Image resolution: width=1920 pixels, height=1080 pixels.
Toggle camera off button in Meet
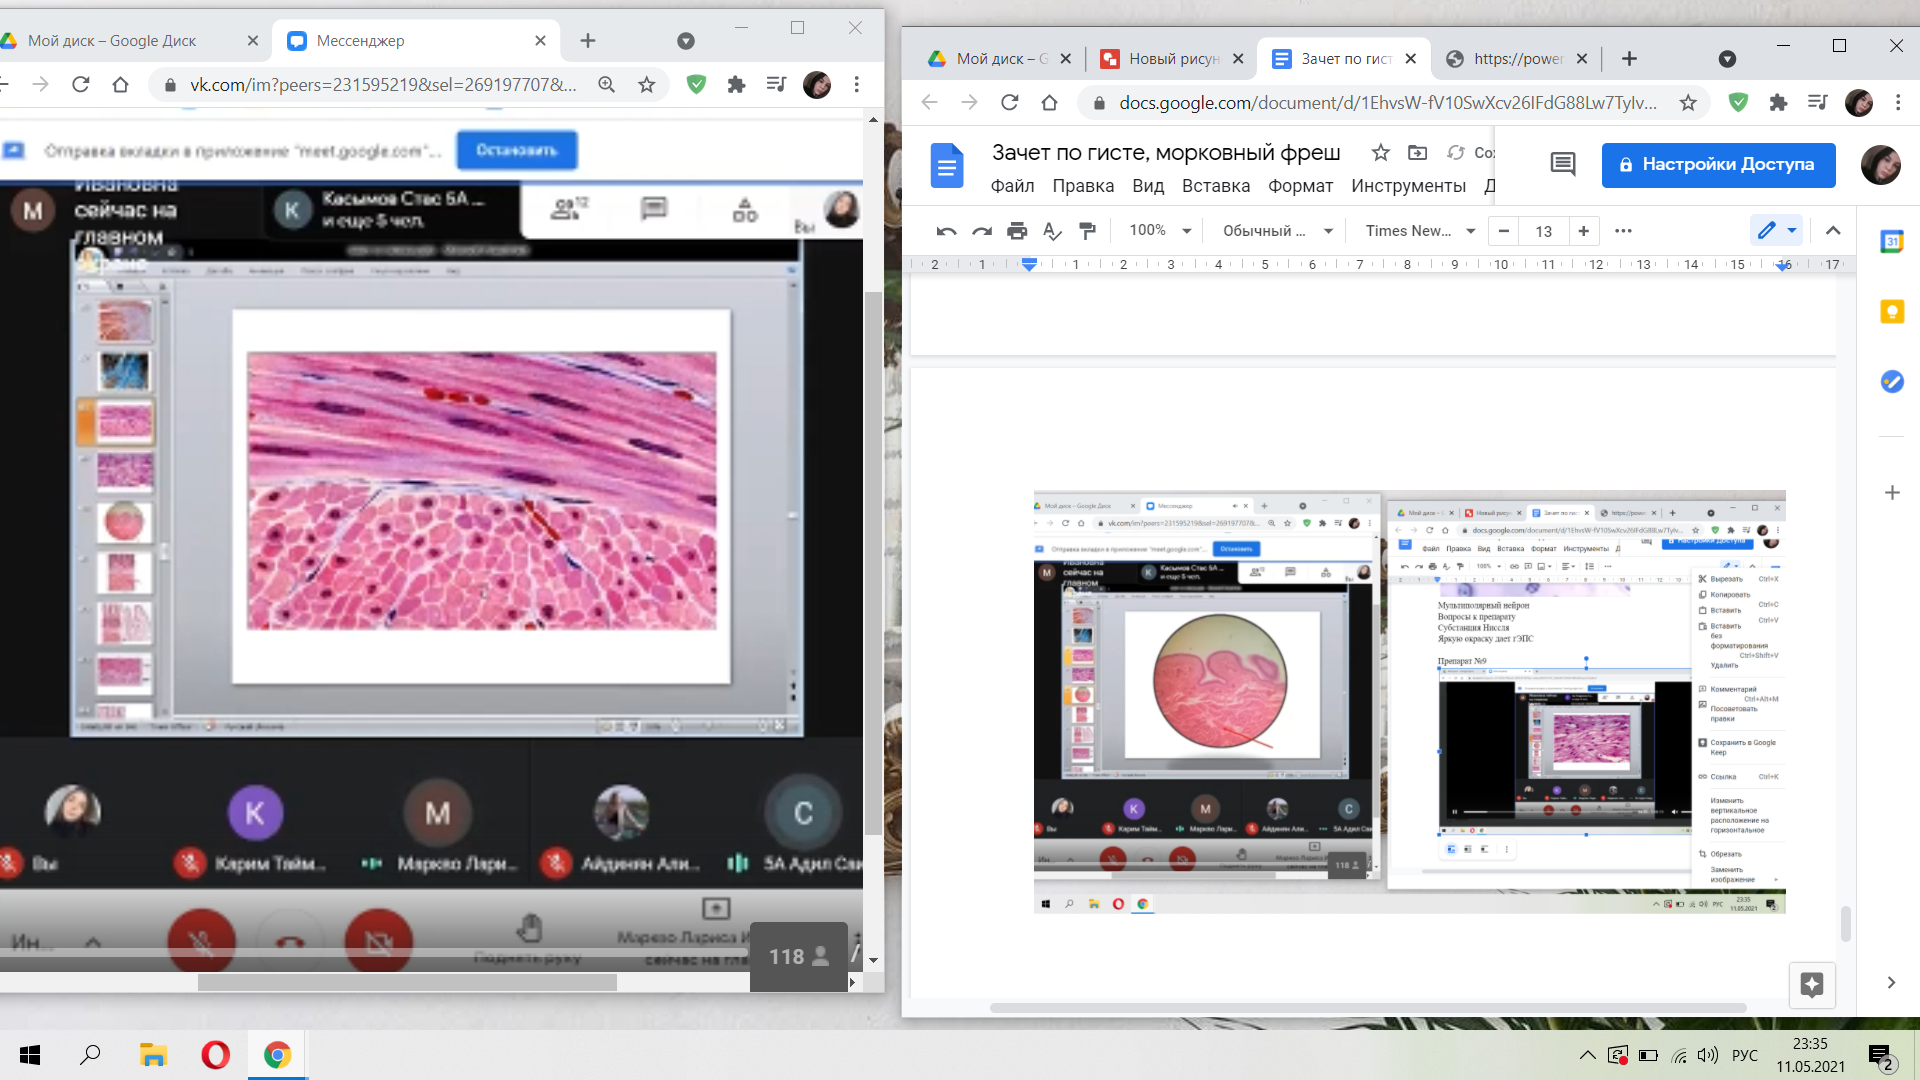tap(379, 940)
